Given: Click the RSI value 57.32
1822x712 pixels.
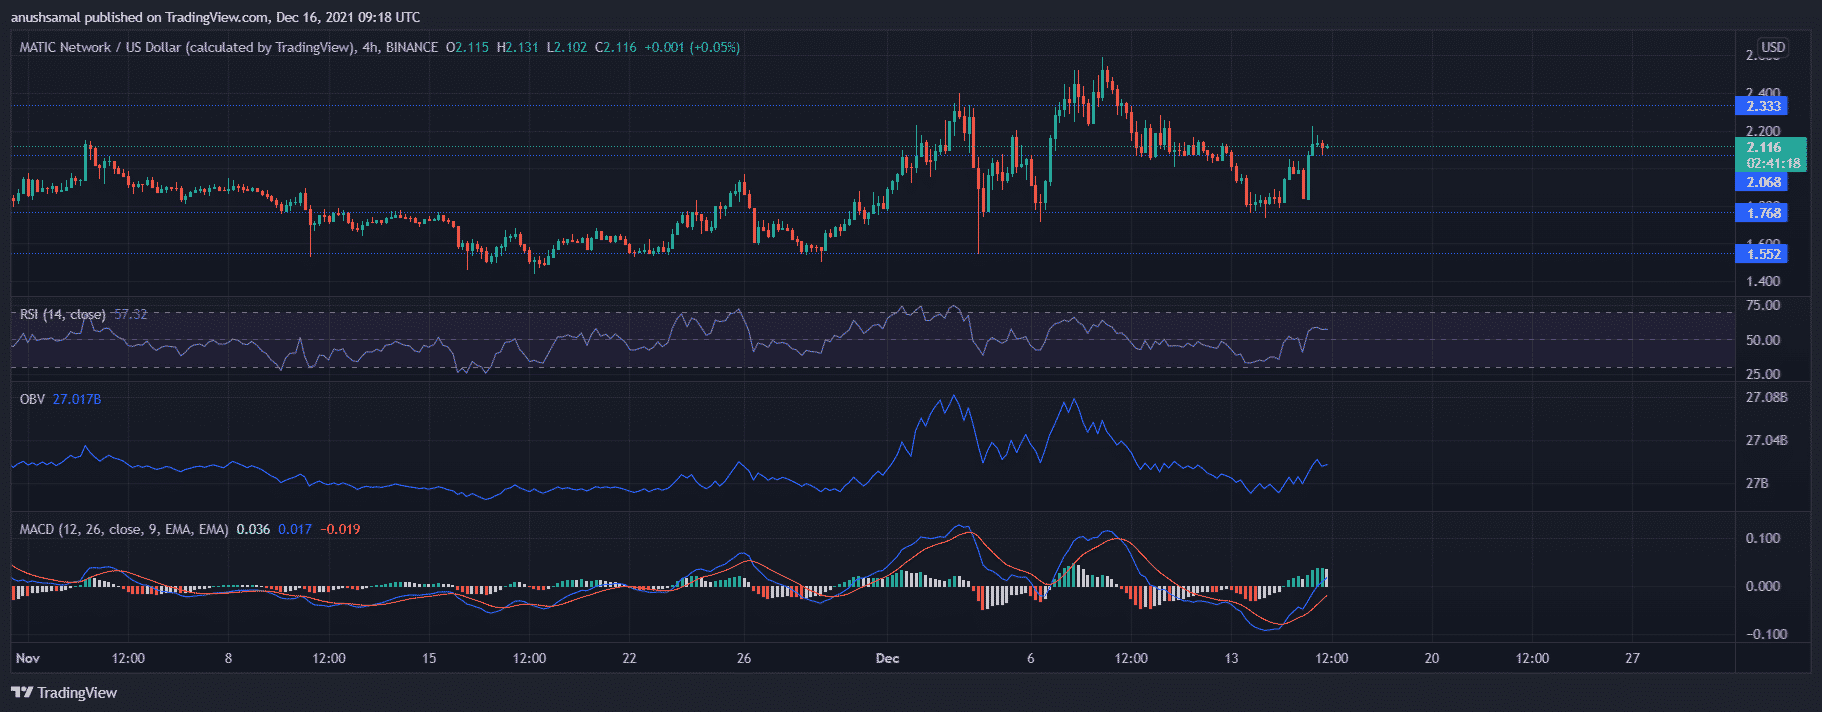Looking at the screenshot, I should coord(130,314).
